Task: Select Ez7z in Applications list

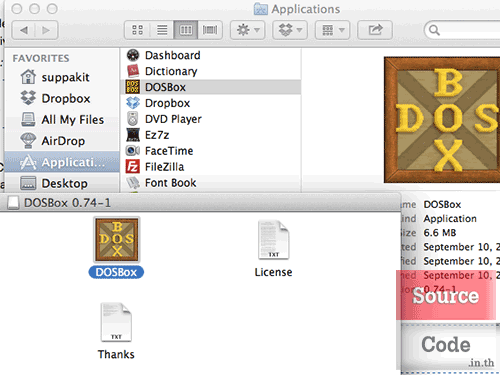Action: tap(211, 135)
